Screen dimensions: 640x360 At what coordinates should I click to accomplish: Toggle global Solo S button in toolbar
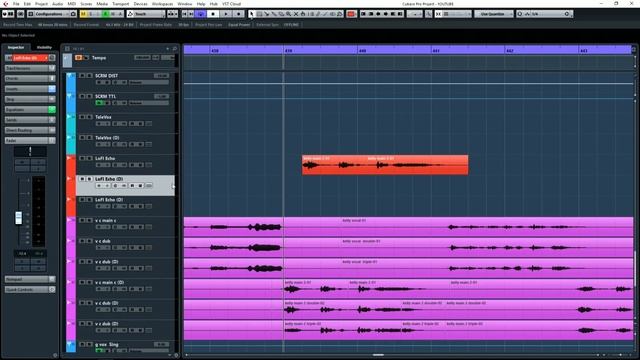(x=91, y=14)
